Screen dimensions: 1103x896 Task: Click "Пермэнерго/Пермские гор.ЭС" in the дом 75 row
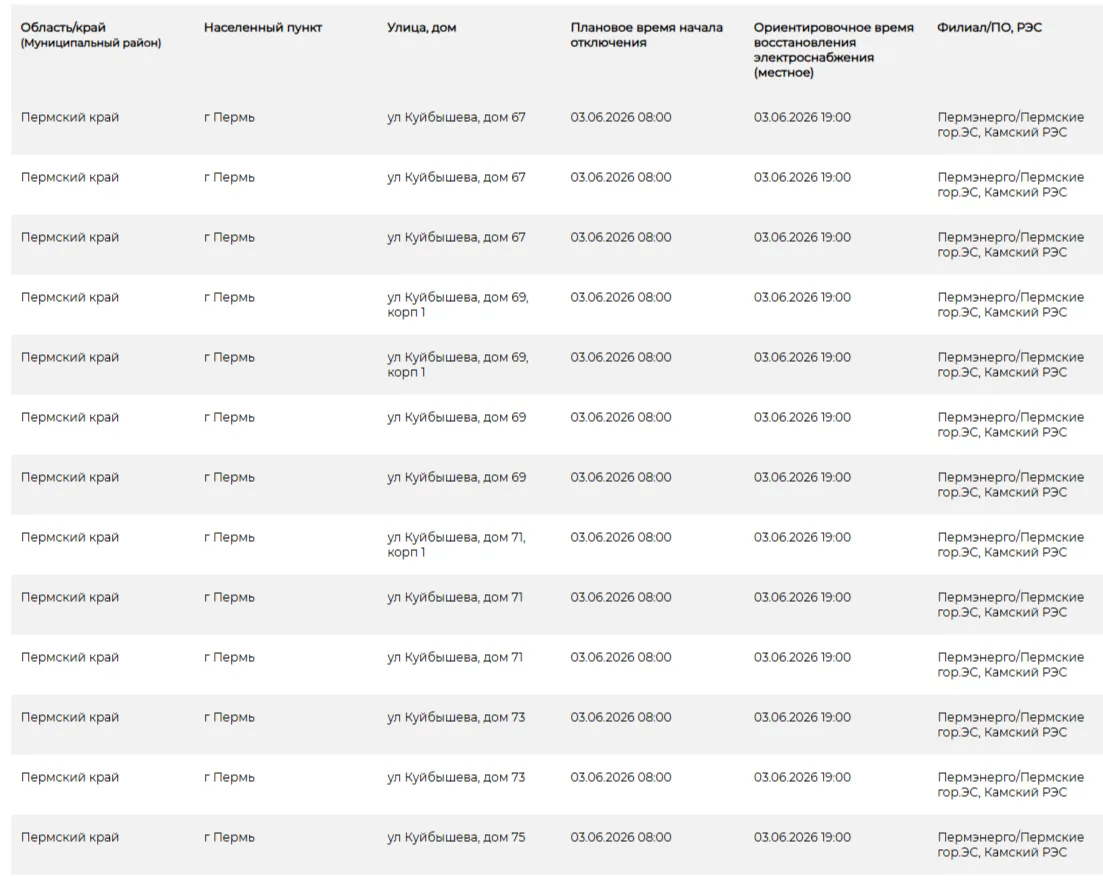1010,845
